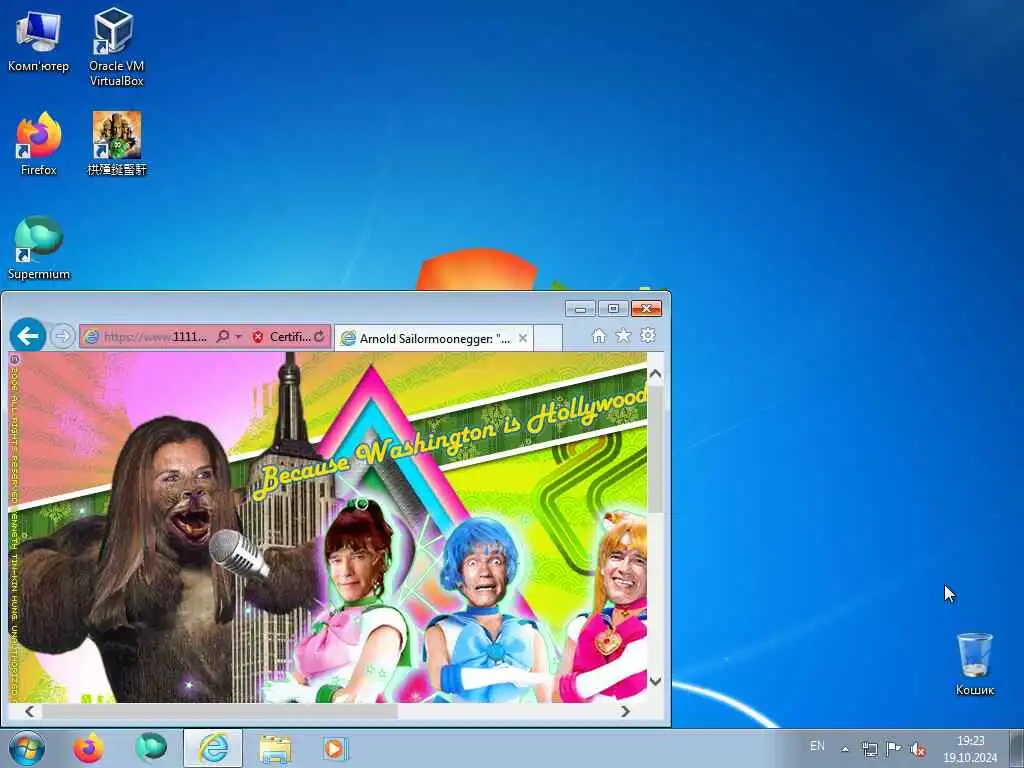The image size is (1024, 768).
Task: Click the page icon in the address bar
Action: [91, 337]
